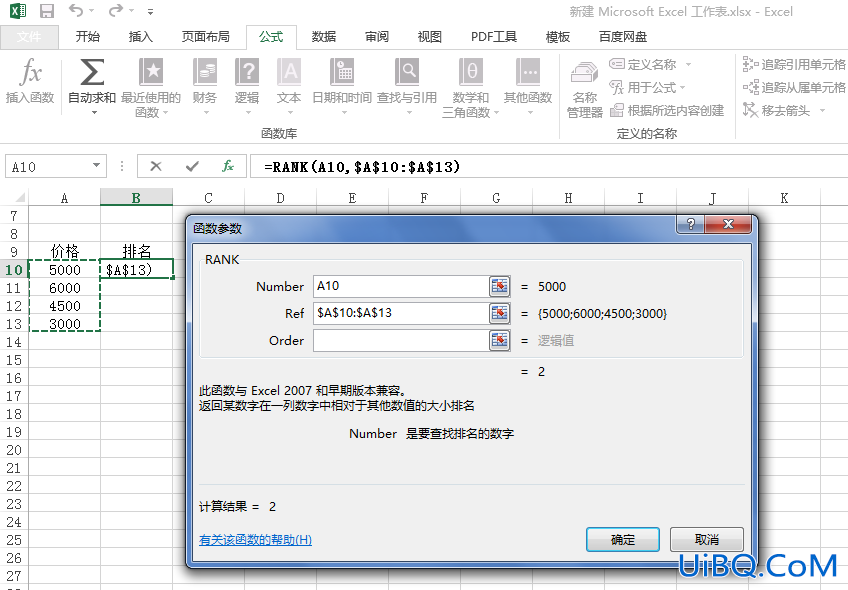Select cell containing 4500
Viewport: 848px width, 590px height.
click(x=64, y=306)
